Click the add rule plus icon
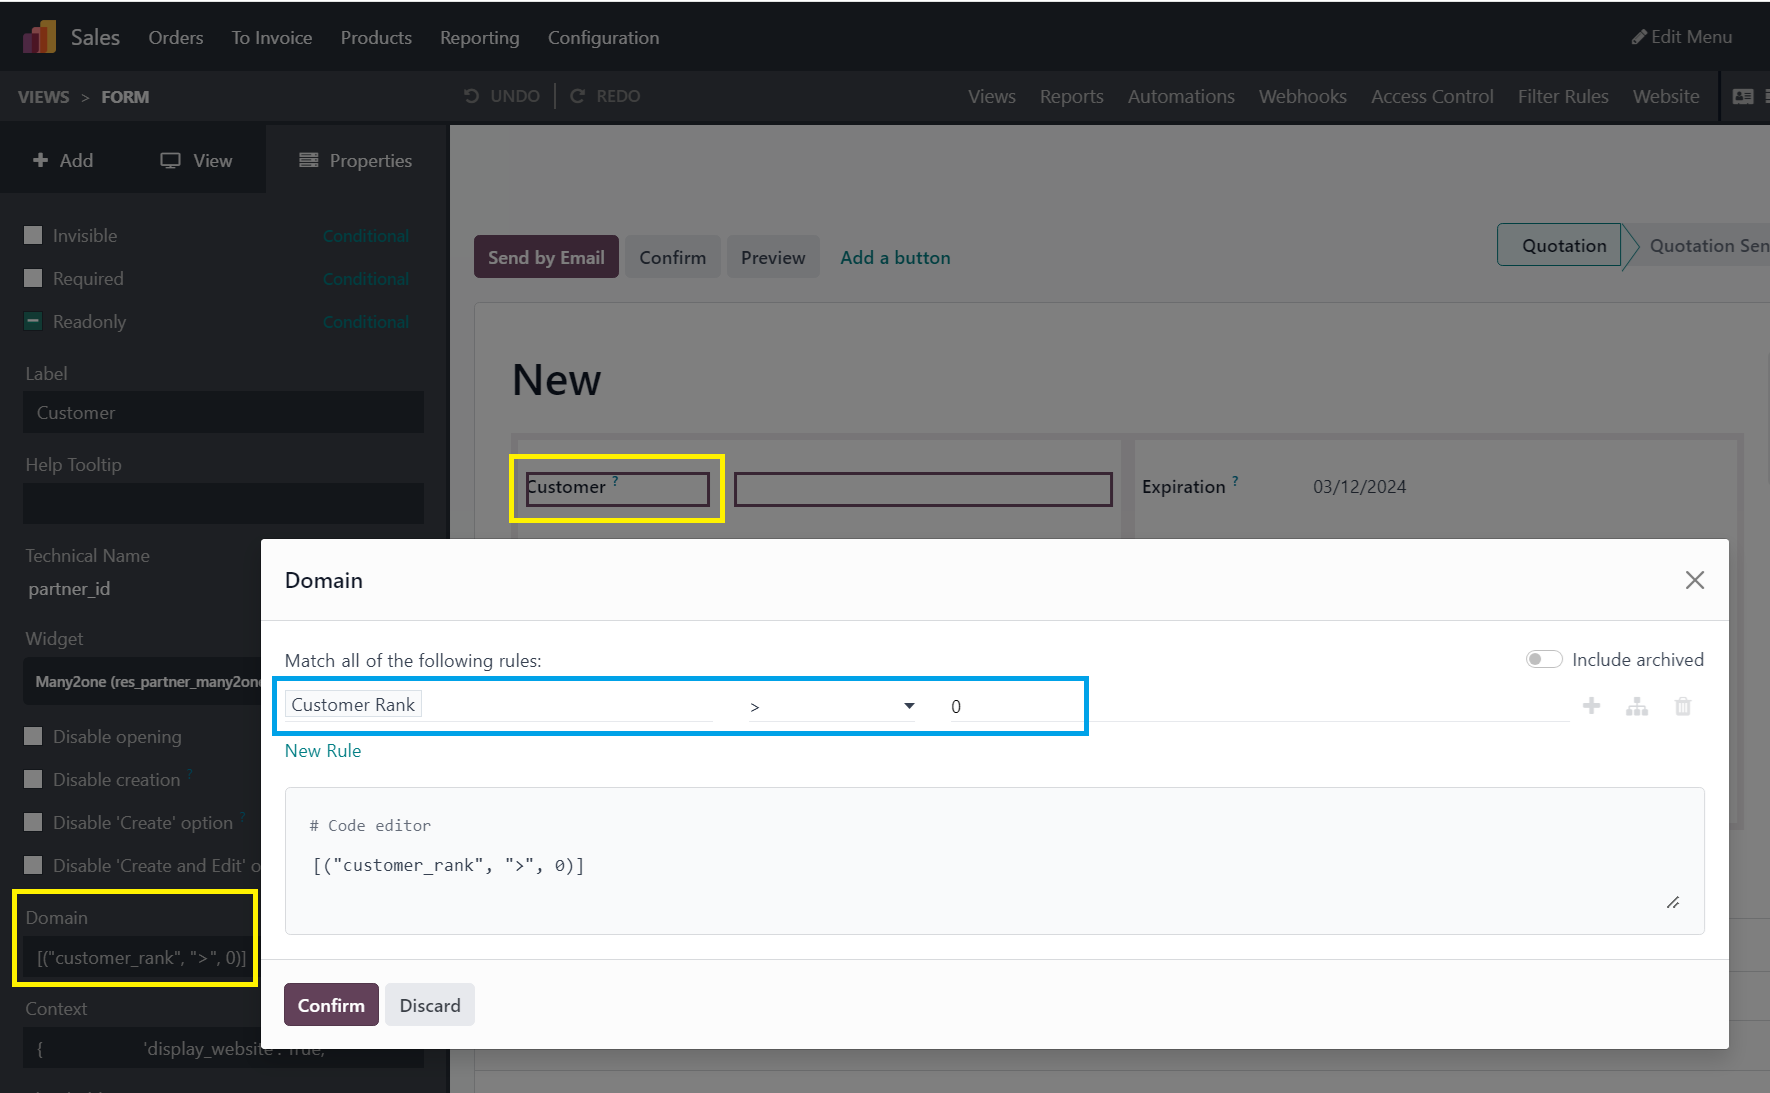This screenshot has width=1770, height=1093. click(x=1591, y=706)
